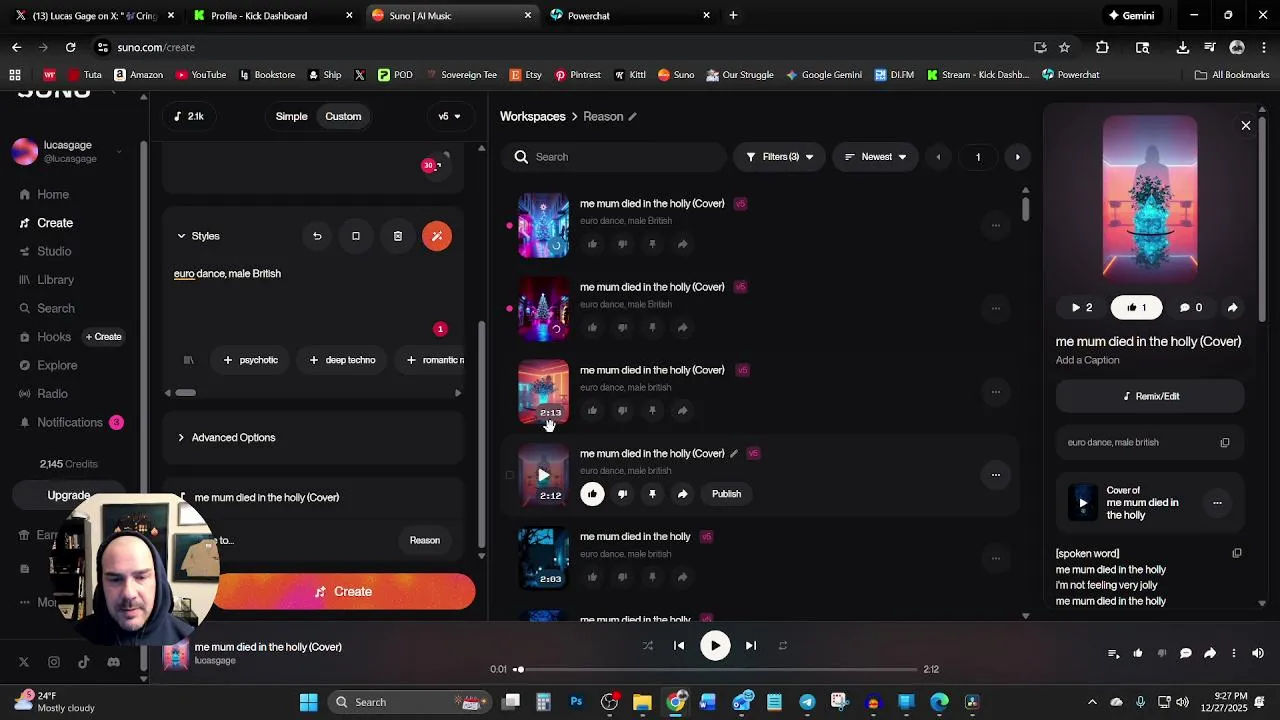Skip to previous track in player
Viewport: 1280px width, 720px height.
tap(679, 646)
